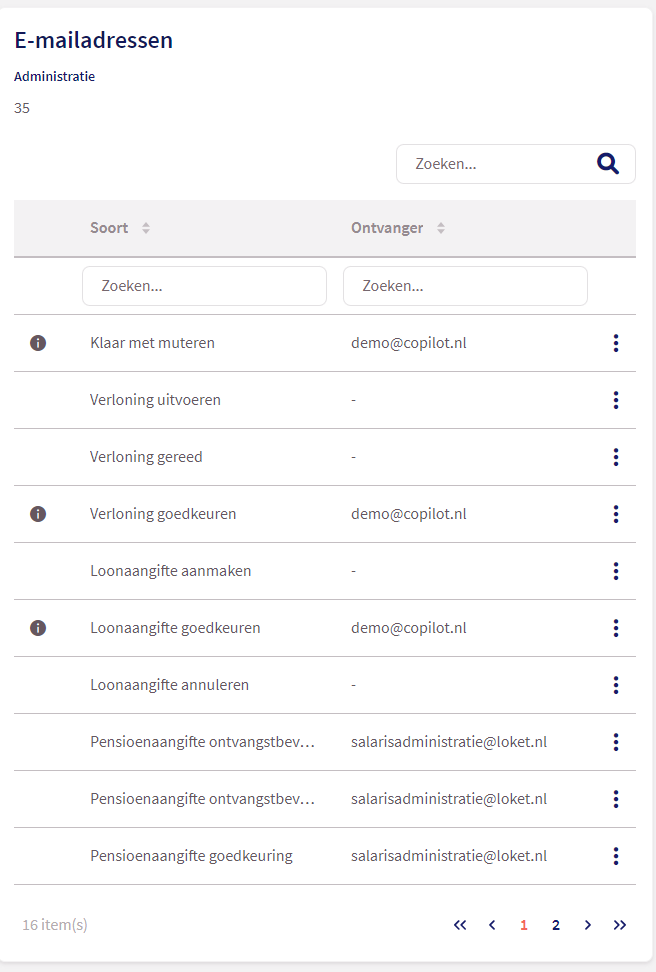Click the info icon beside "Verloning goedkeuren"

(x=38, y=514)
